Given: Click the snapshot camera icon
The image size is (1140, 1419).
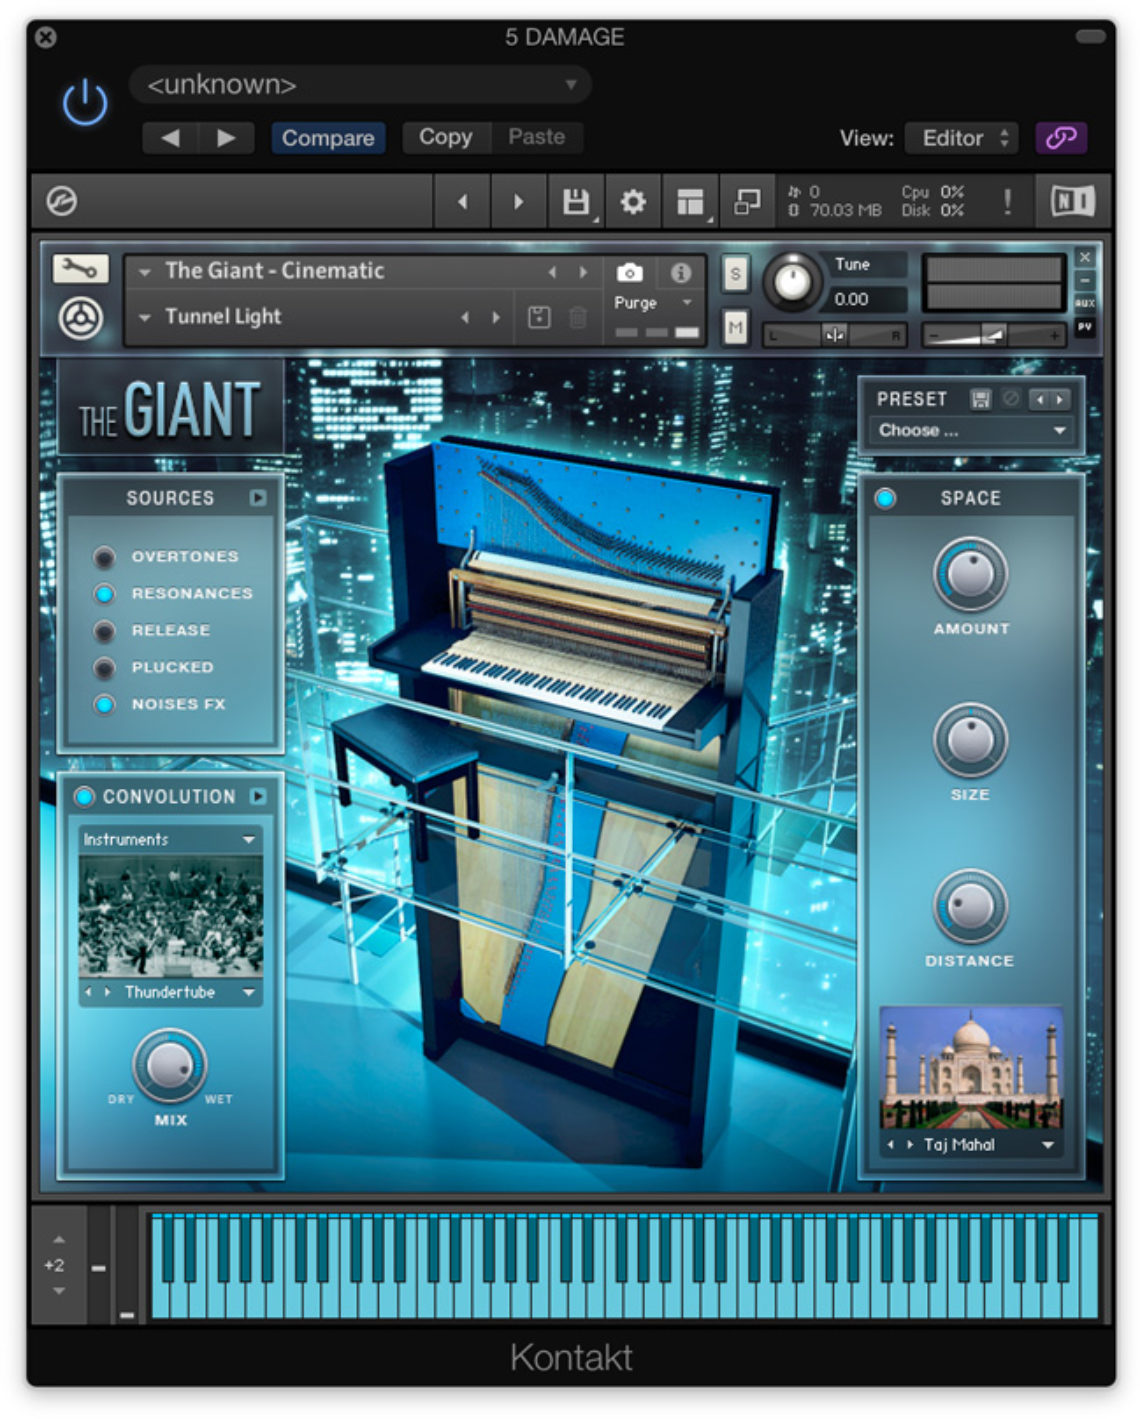Looking at the screenshot, I should click(x=630, y=272).
